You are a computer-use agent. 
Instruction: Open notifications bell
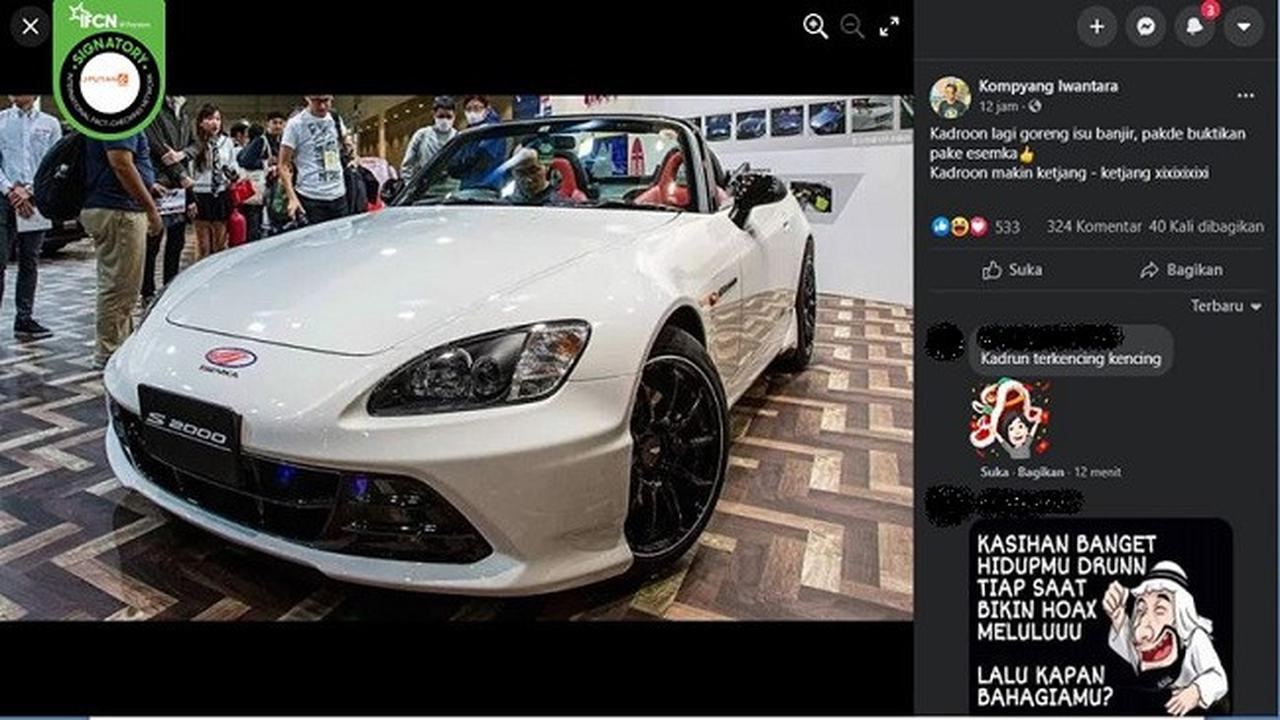tap(1195, 27)
